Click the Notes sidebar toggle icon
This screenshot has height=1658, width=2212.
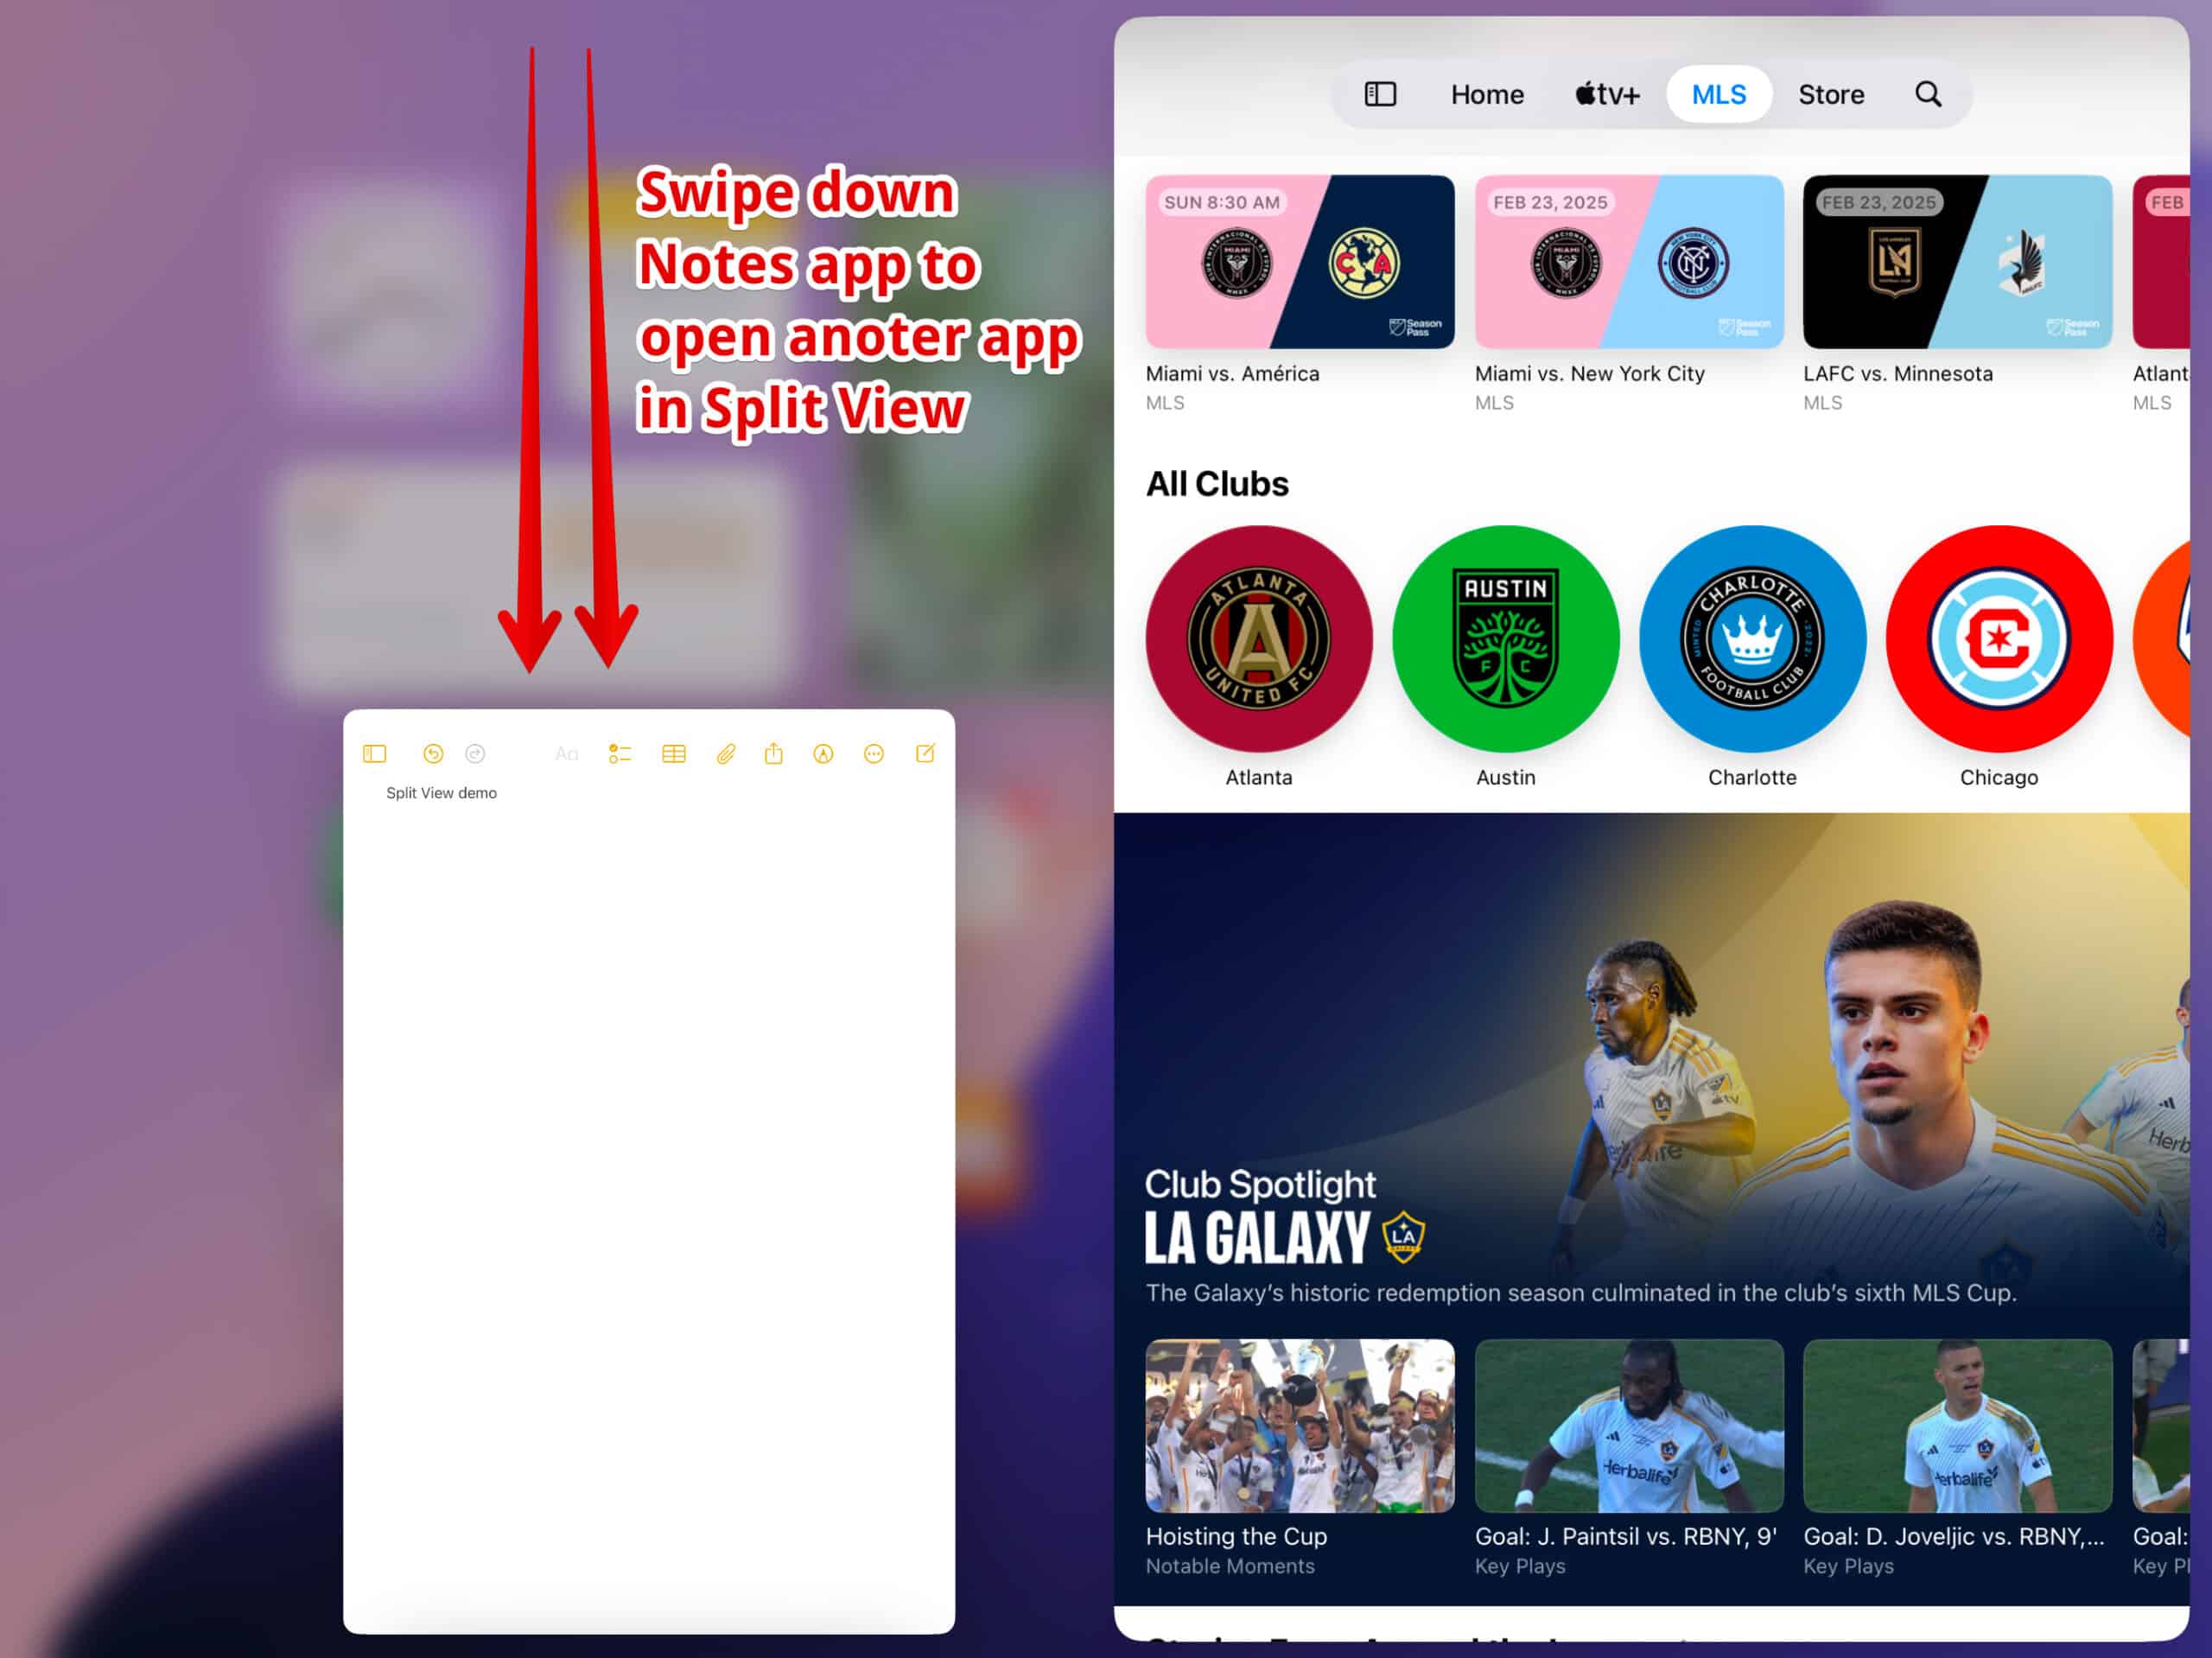pos(376,754)
